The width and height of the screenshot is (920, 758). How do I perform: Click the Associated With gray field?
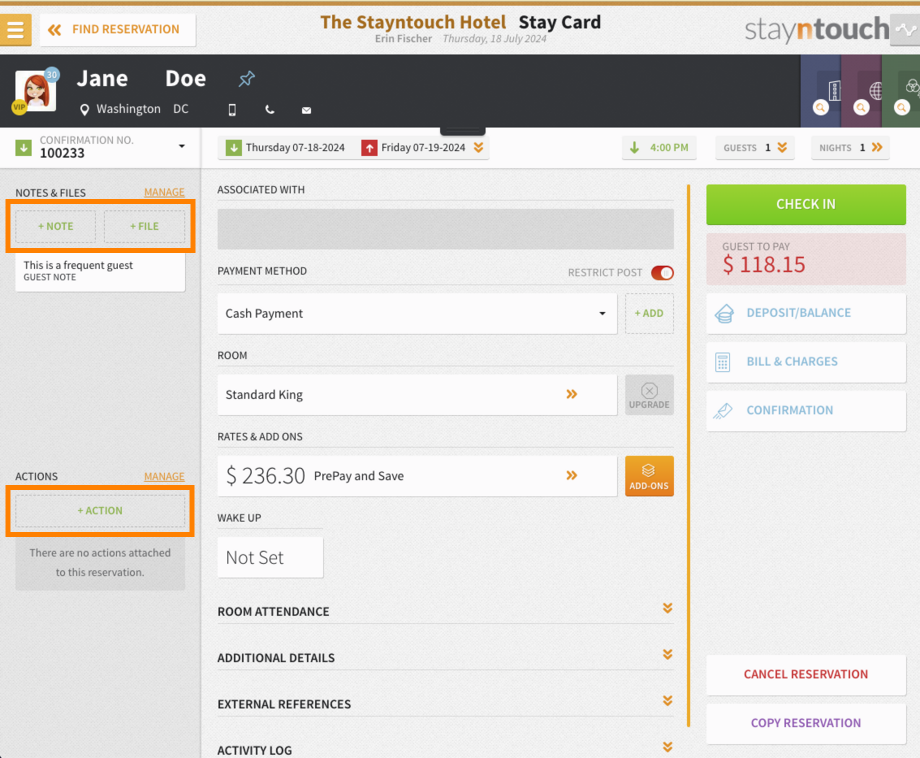point(445,229)
